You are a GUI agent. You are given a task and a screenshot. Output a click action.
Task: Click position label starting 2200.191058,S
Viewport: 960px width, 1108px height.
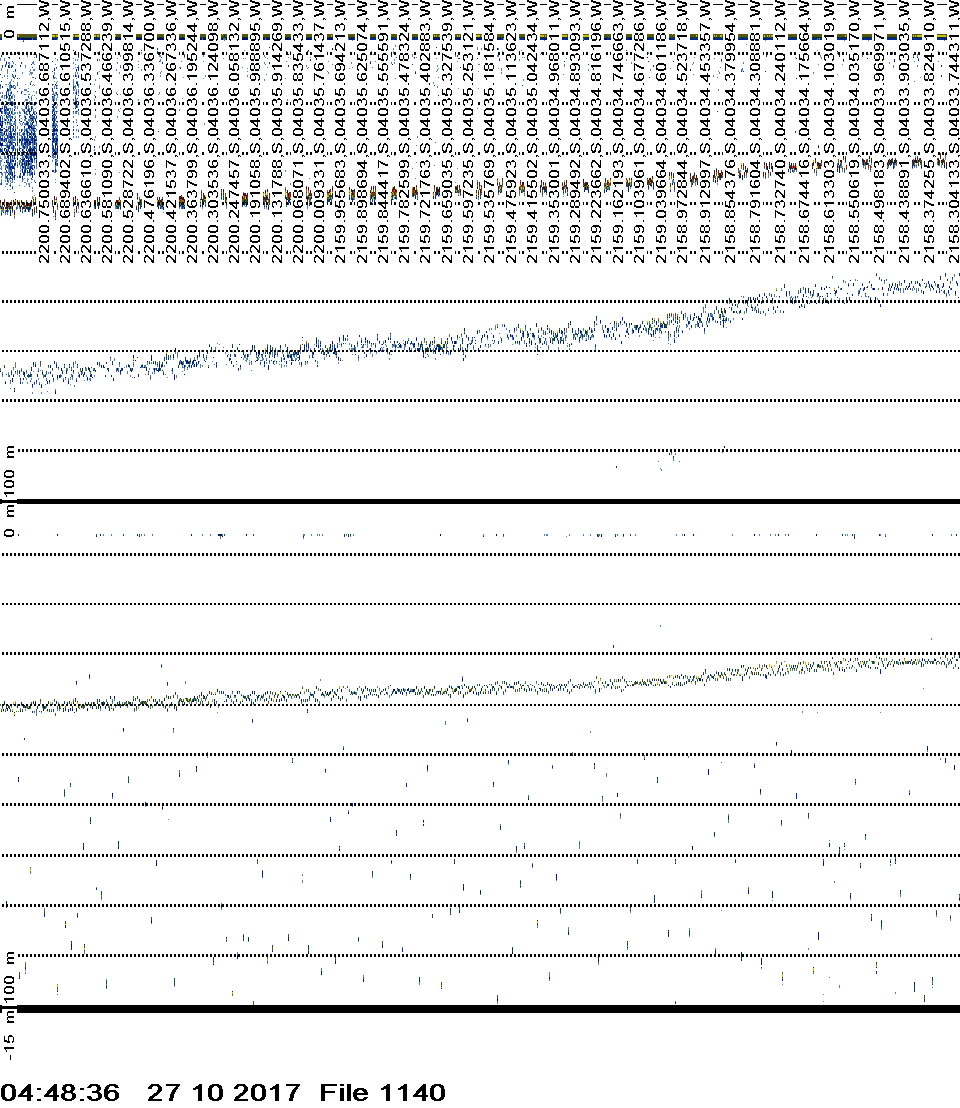click(256, 131)
